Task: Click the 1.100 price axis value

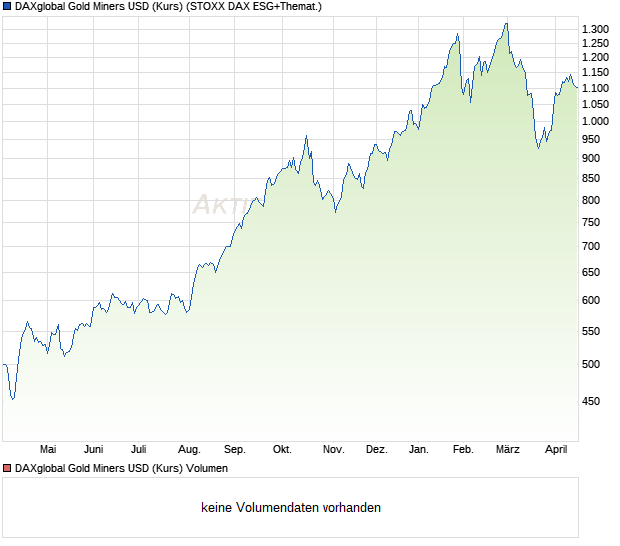Action: pos(595,89)
